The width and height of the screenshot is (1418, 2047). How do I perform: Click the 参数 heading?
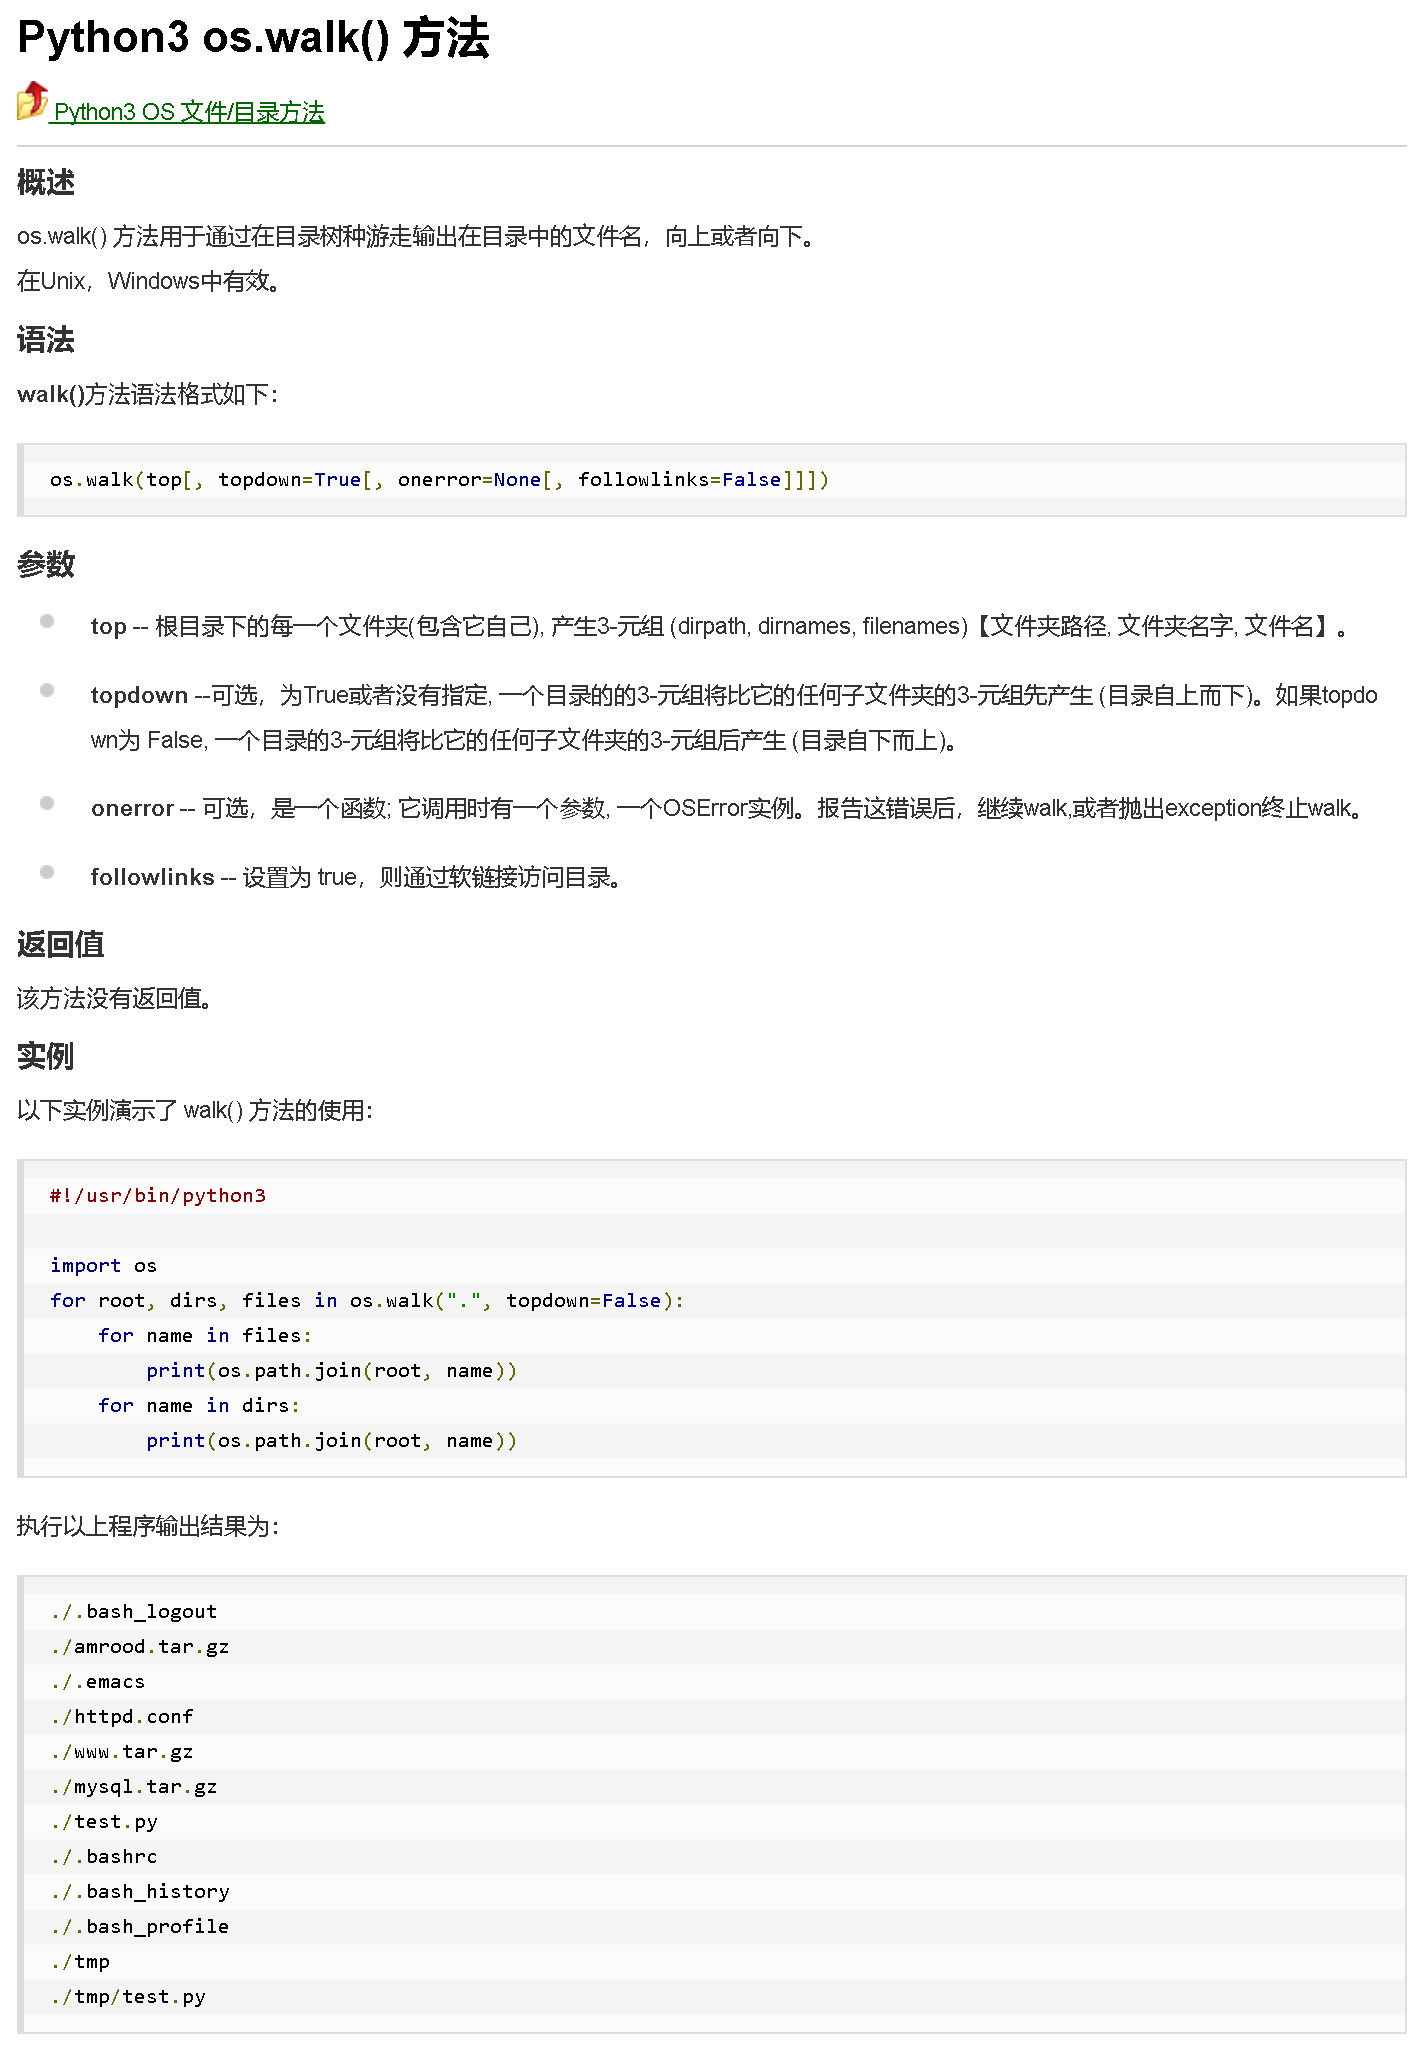pyautogui.click(x=46, y=564)
